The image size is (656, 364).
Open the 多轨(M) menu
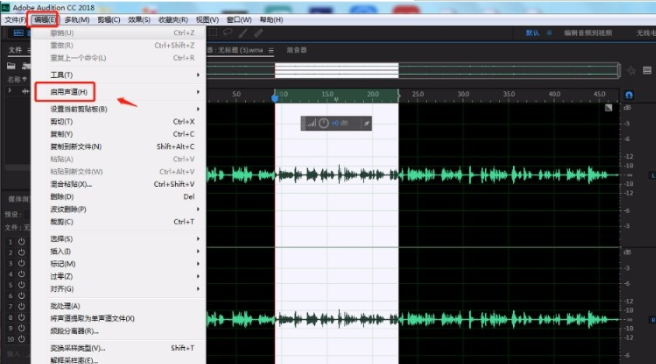77,20
